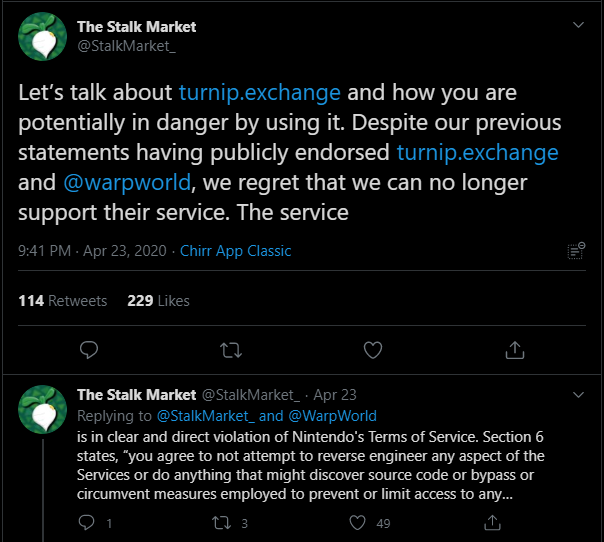Reply to the main Stalk Market tweet
The image size is (604, 542).
click(x=88, y=350)
